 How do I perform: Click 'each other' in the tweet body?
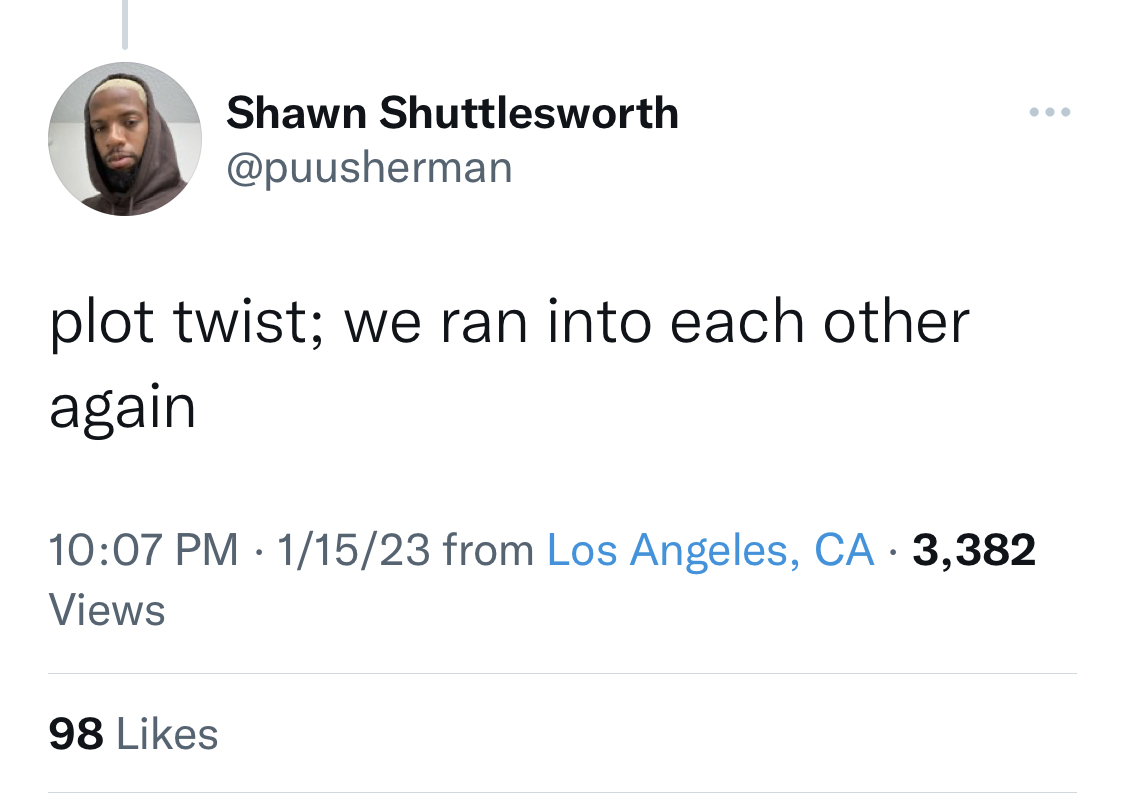click(819, 323)
